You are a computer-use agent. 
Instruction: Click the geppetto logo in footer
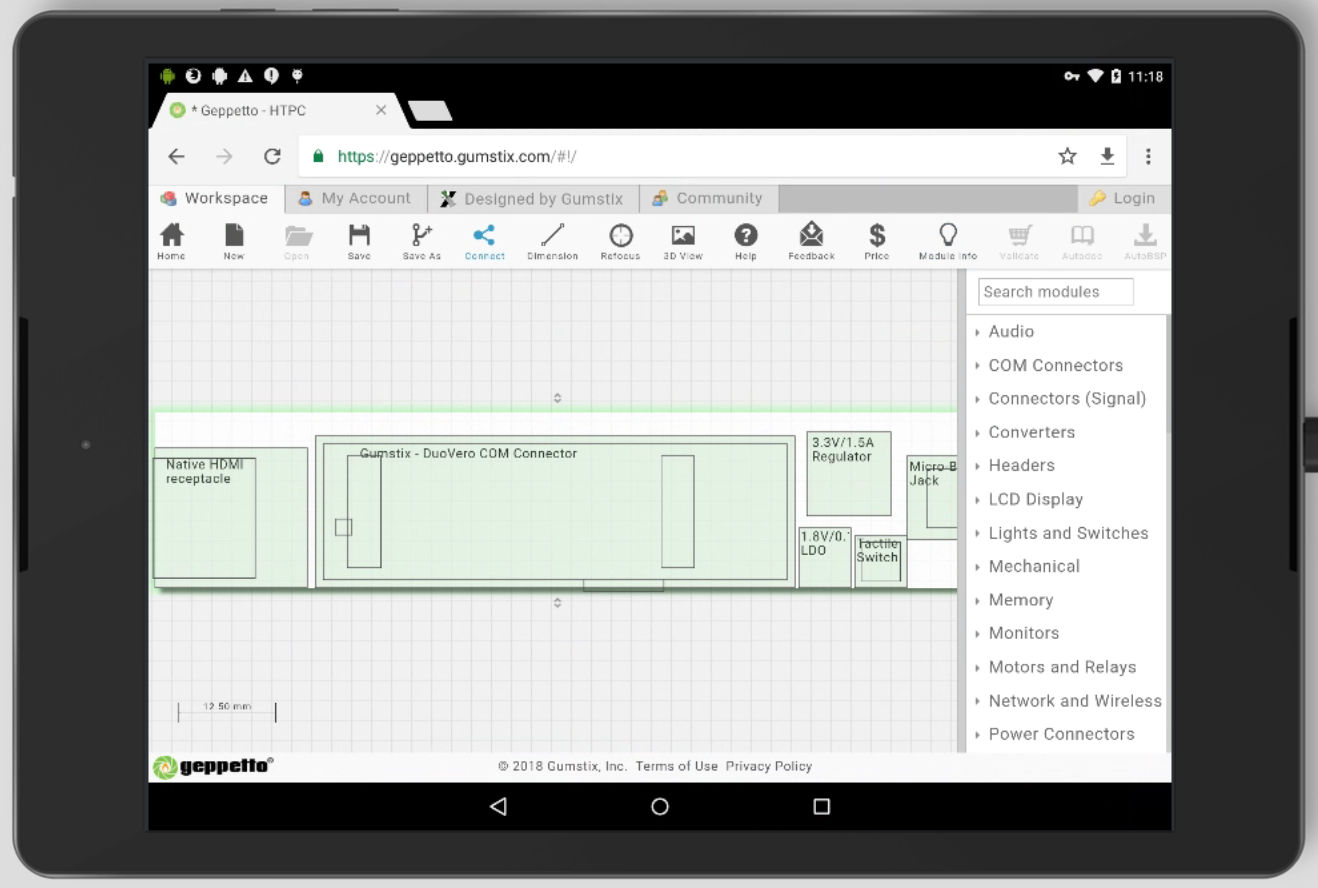(213, 766)
